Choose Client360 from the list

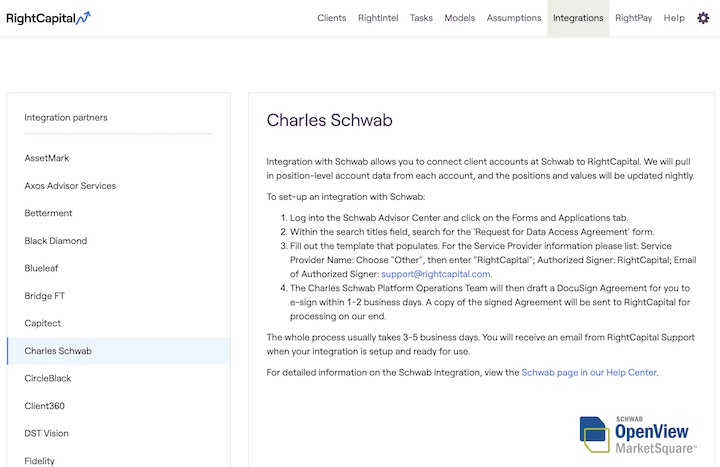[119, 406]
